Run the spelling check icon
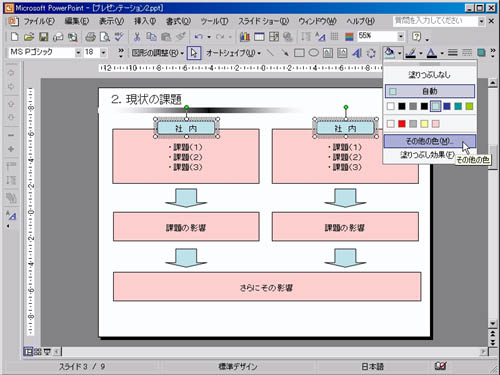 coord(119,37)
